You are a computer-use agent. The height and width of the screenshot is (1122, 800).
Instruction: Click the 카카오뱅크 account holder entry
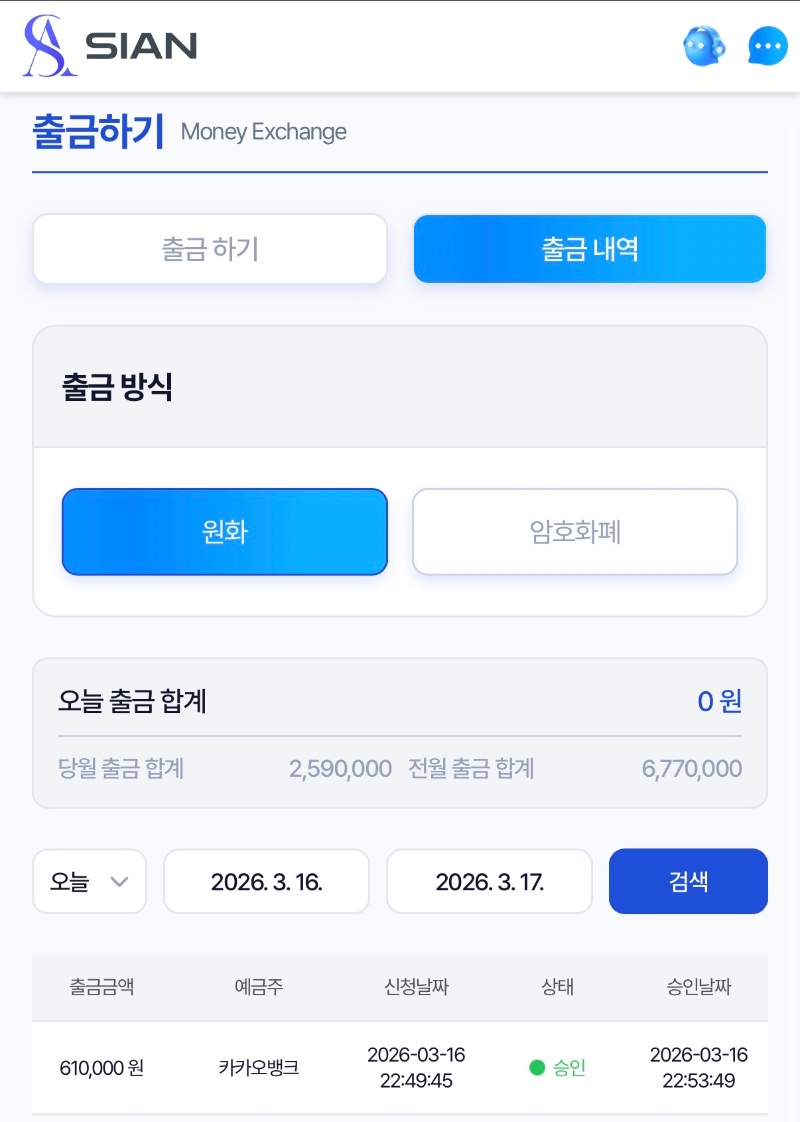259,1068
